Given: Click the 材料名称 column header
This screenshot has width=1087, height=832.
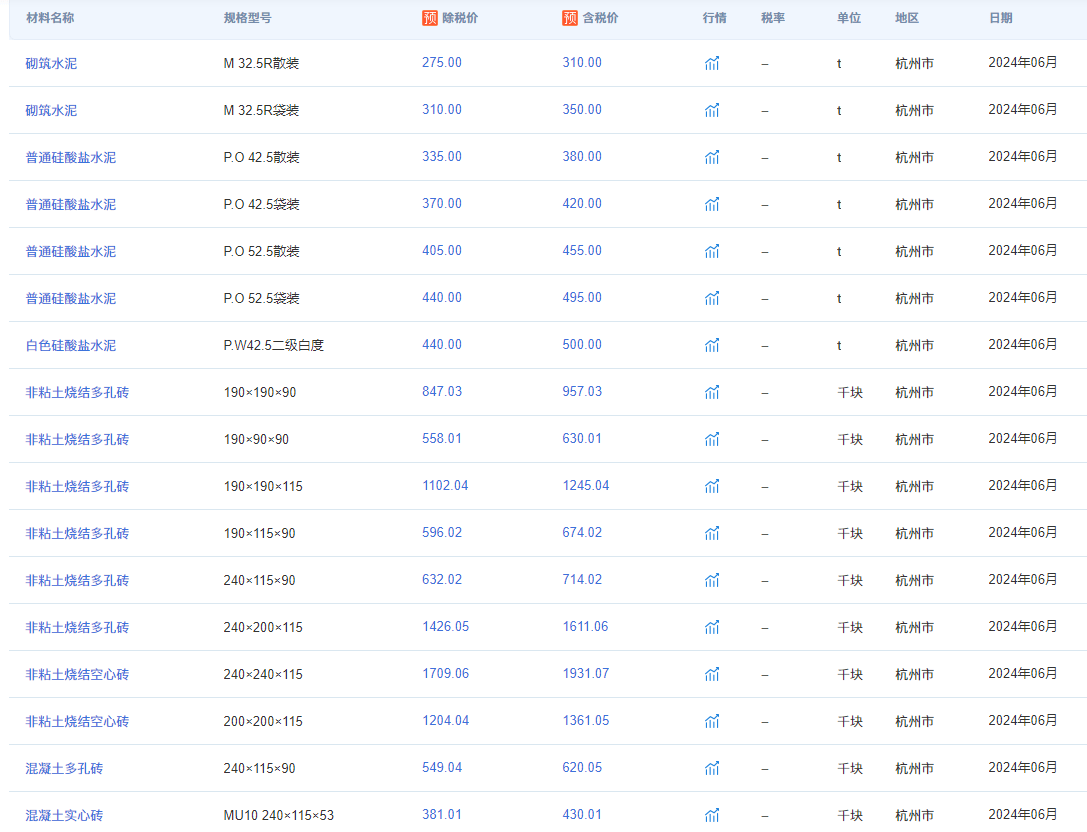Looking at the screenshot, I should point(50,18).
